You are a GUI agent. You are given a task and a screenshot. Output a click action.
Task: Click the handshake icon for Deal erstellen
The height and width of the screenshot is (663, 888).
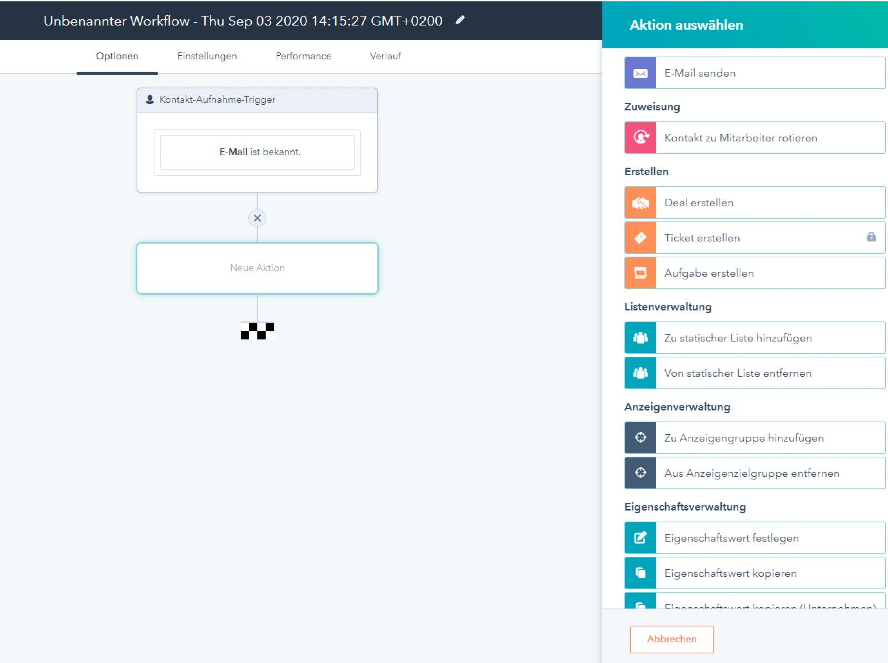click(640, 203)
